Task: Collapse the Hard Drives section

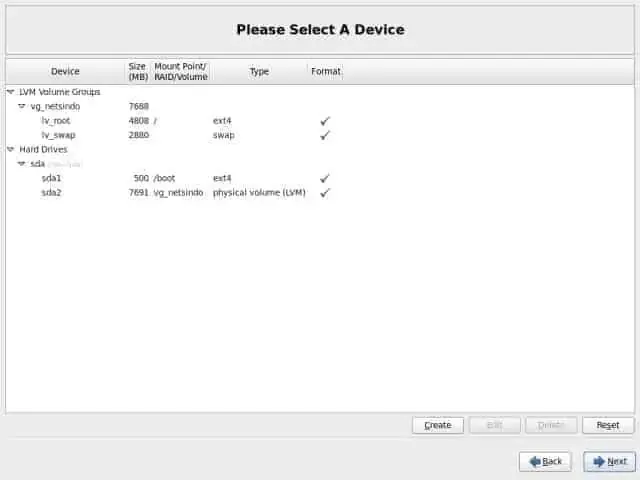Action: (x=11, y=150)
